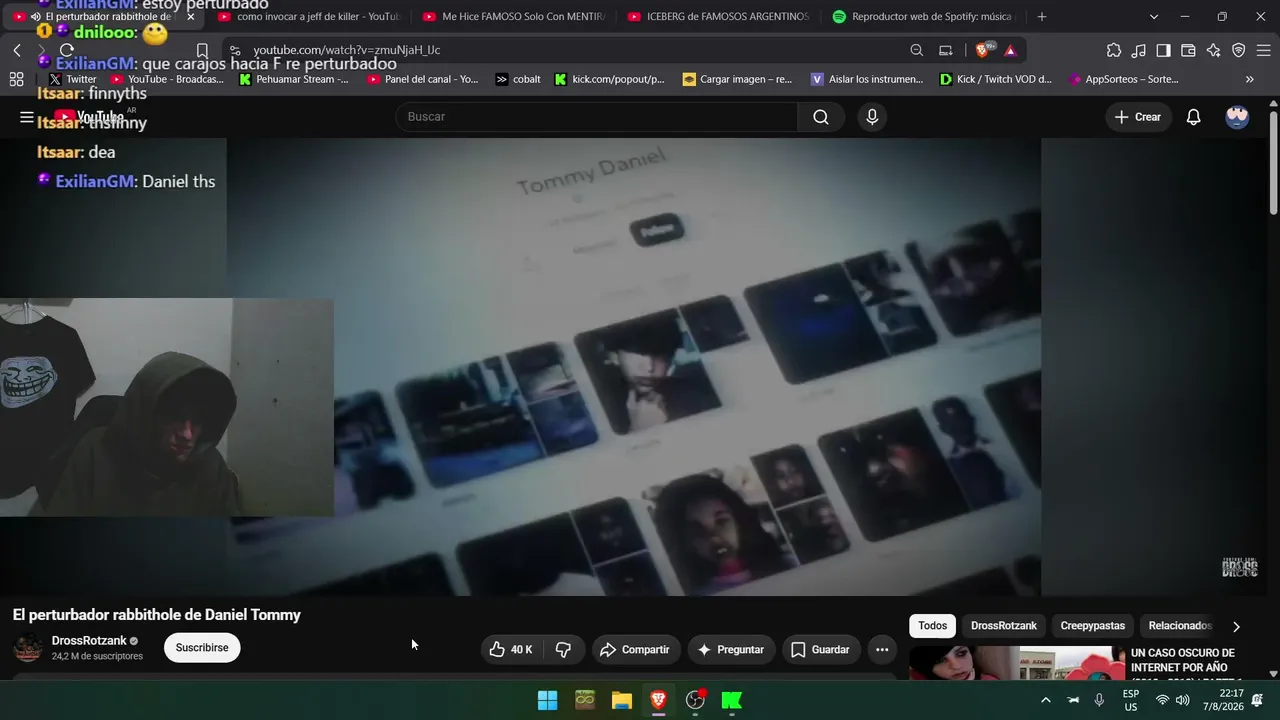
Task: Click the browser address bar URL
Action: pyautogui.click(x=346, y=50)
